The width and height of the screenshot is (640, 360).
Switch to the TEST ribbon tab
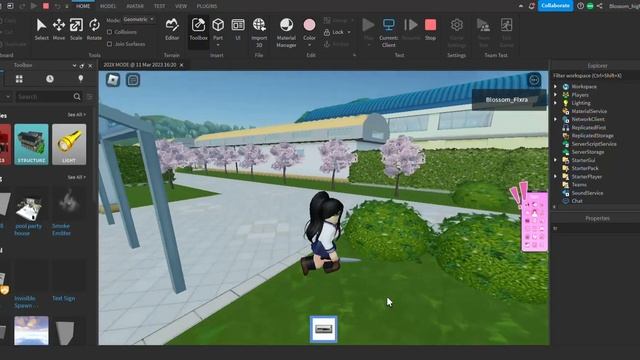click(x=159, y=6)
